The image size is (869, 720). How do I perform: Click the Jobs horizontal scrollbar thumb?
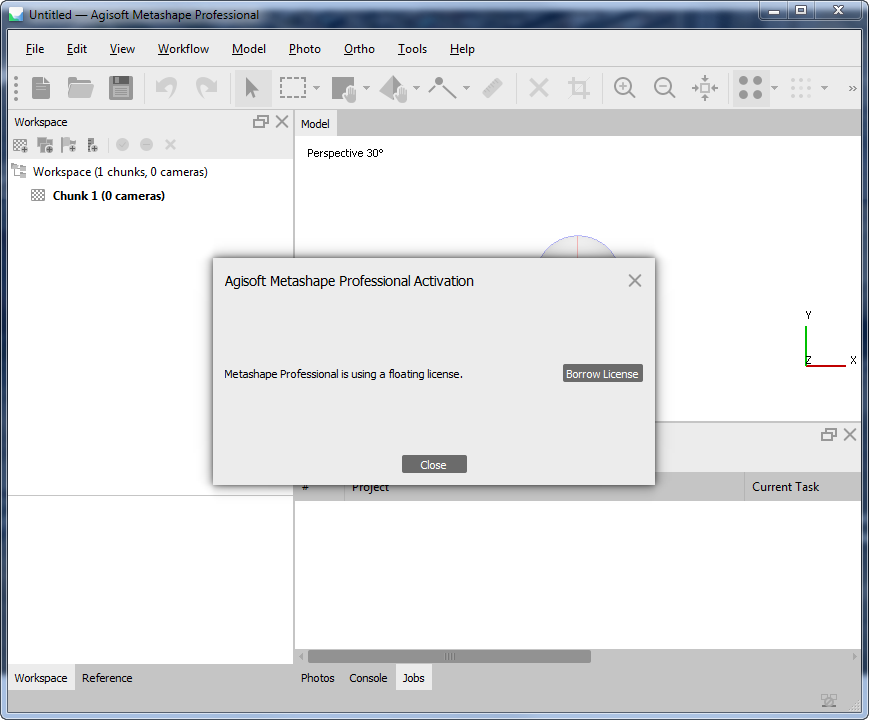(x=449, y=656)
